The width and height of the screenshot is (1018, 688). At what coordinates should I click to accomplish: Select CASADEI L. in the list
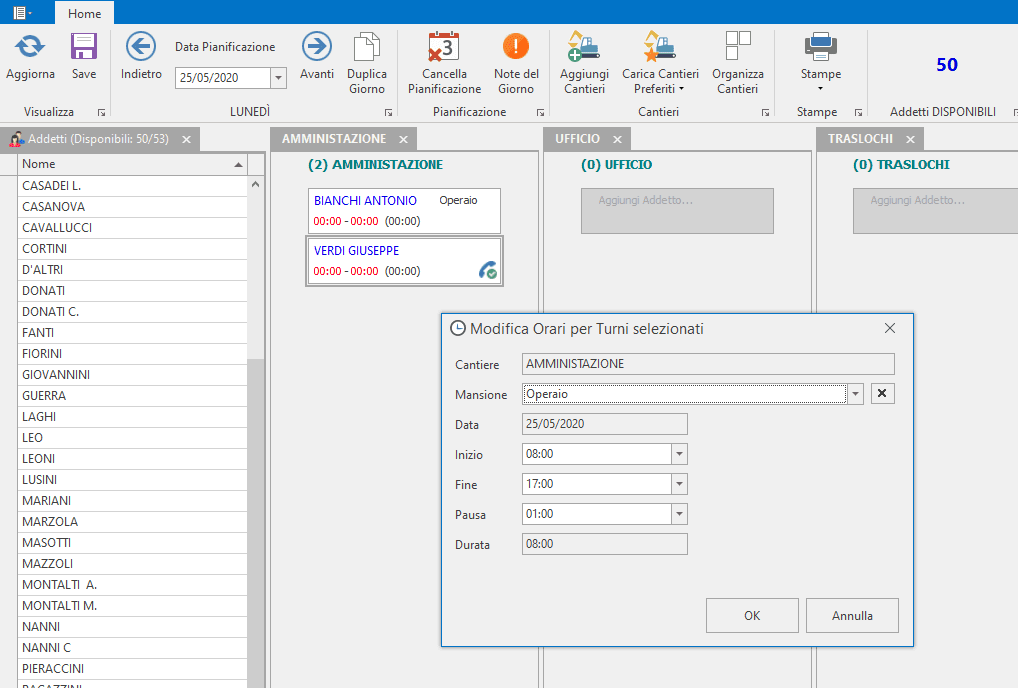132,186
